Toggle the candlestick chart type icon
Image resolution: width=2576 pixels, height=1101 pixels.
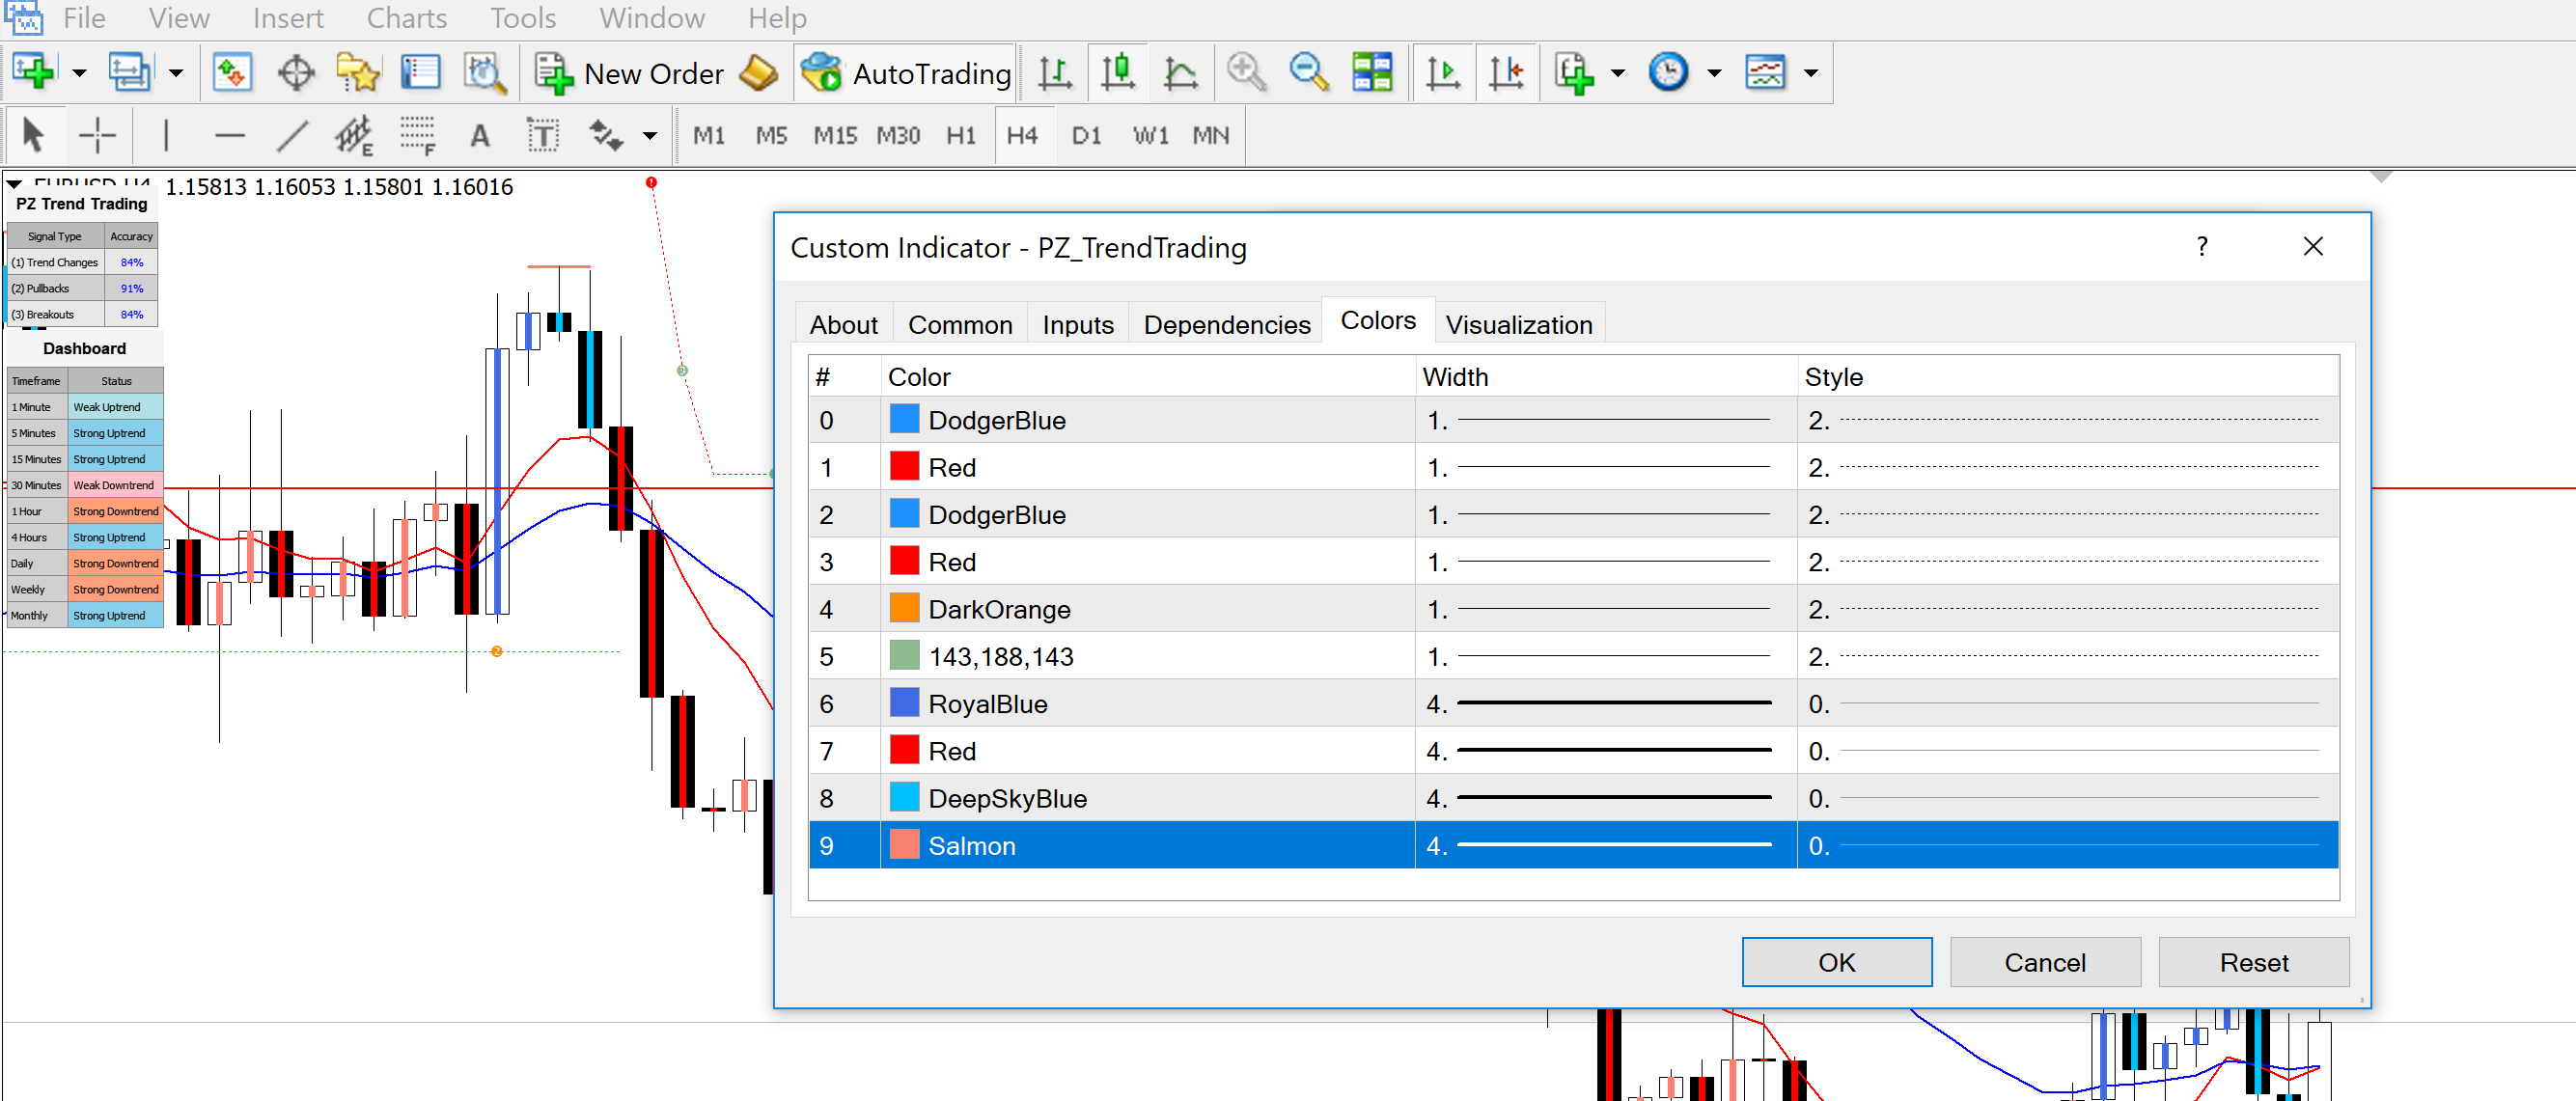[1118, 73]
